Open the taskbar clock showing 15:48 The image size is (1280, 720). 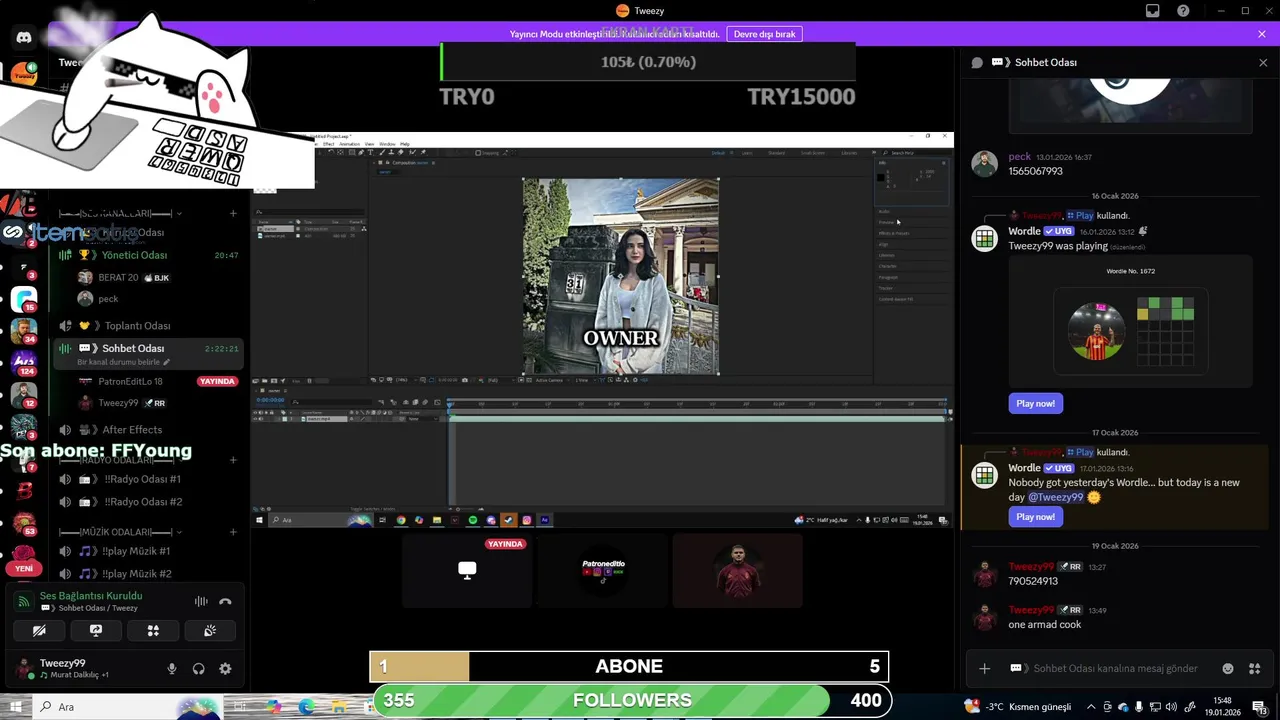pyautogui.click(x=1221, y=706)
